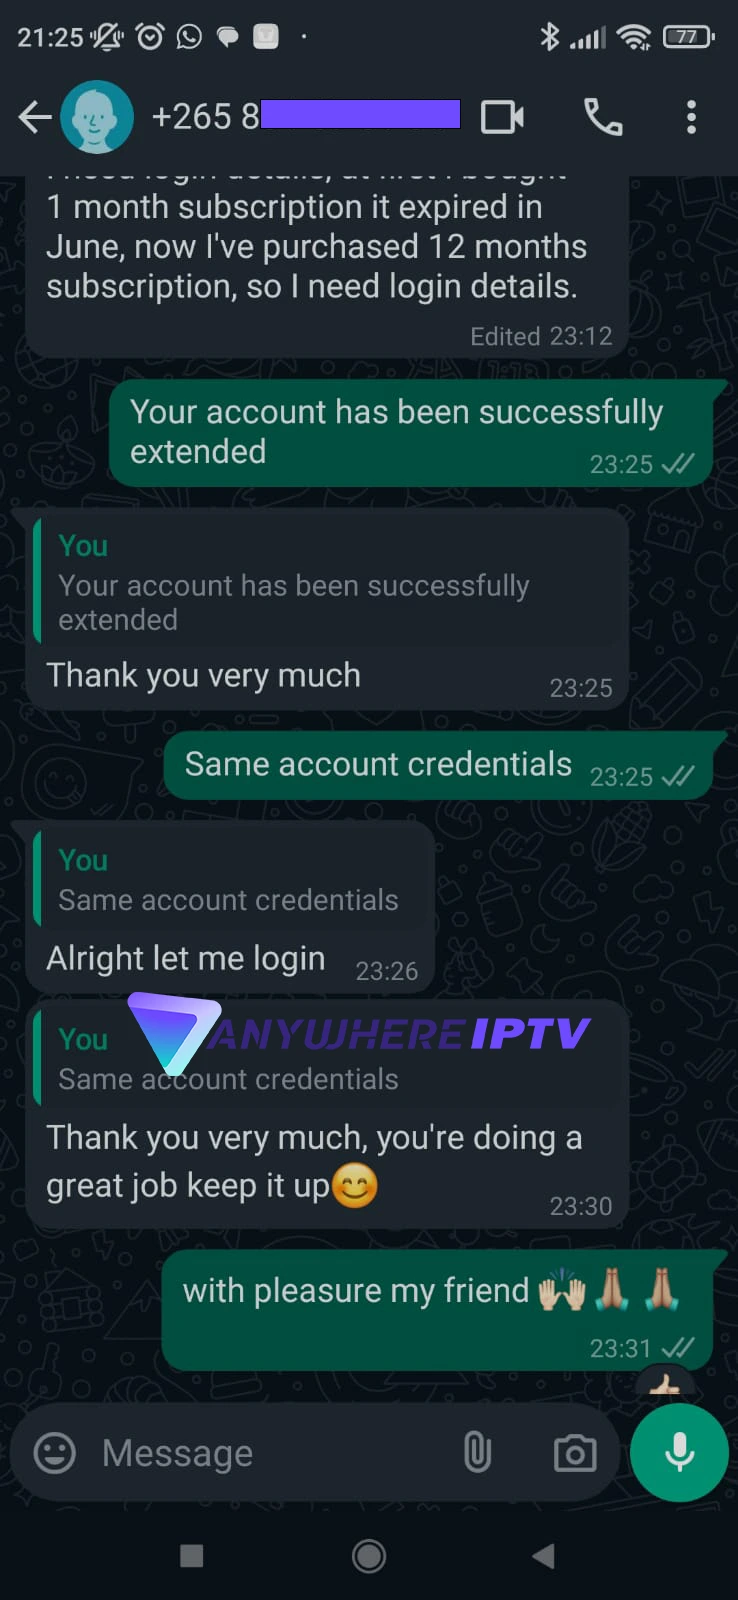The height and width of the screenshot is (1600, 738).
Task: Tap the Android recent apps square button
Action: click(191, 1555)
